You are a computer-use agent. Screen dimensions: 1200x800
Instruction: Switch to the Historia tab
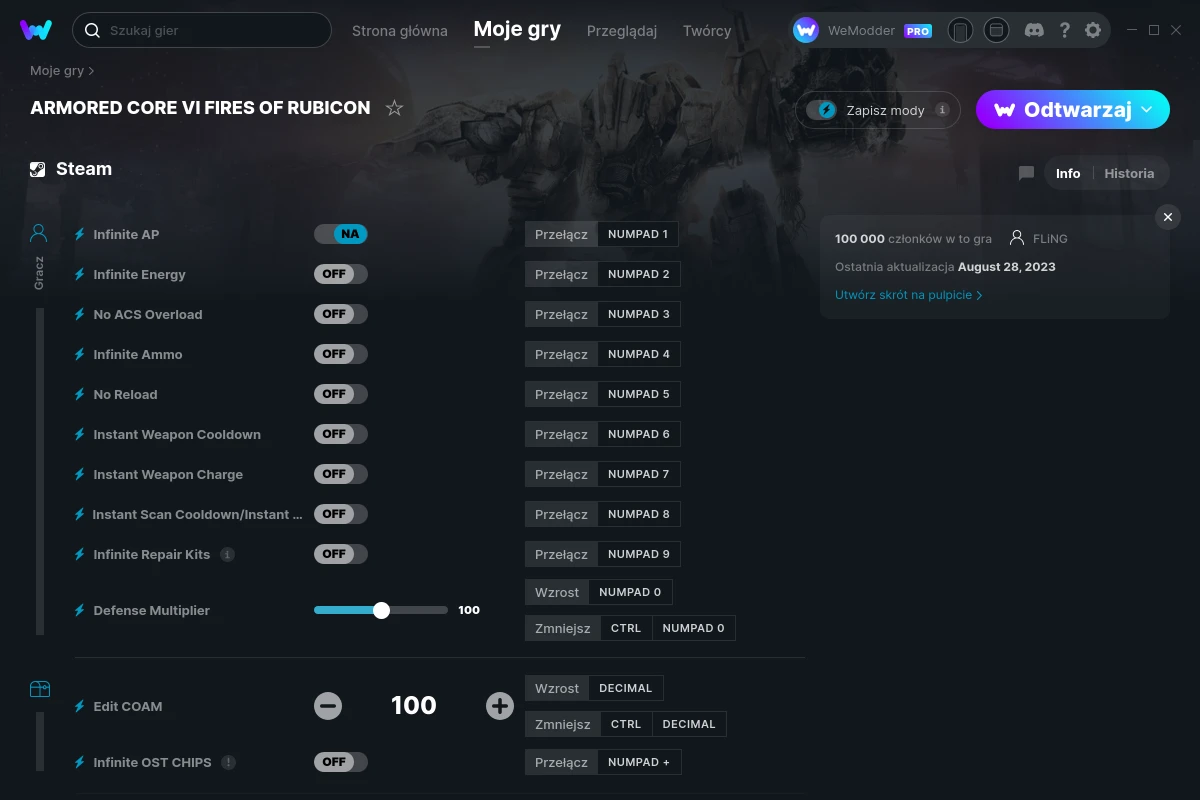point(1129,173)
